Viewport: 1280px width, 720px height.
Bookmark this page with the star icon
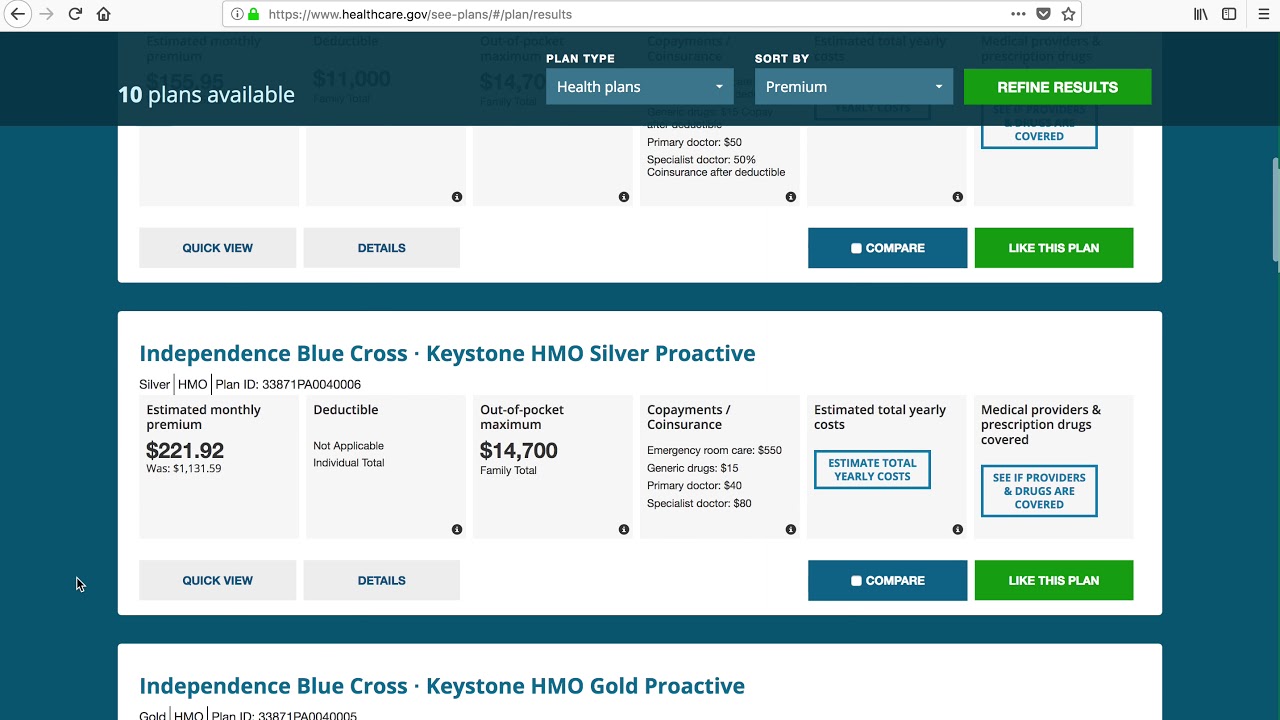1068,14
